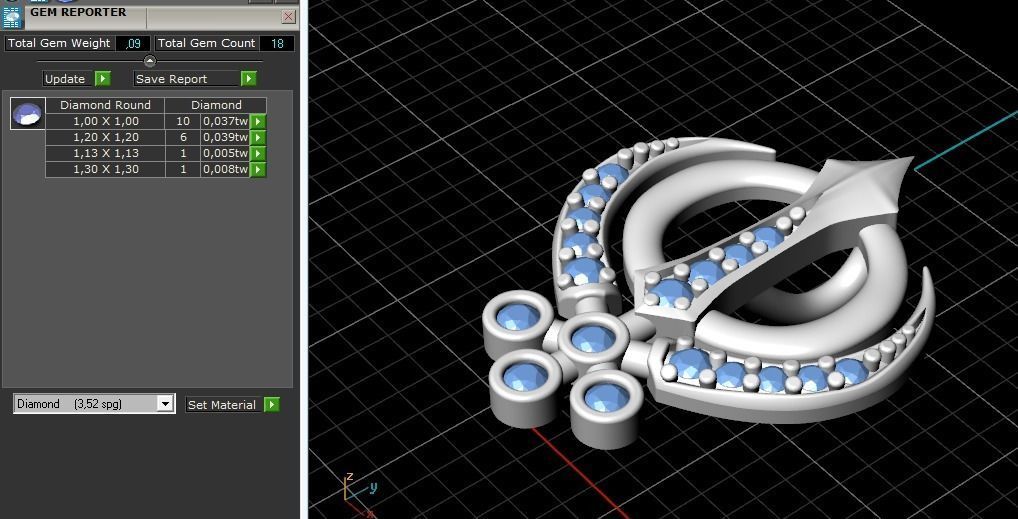This screenshot has height=519, width=1018.
Task: Click green arrow for 1,20 X 1,20 row
Action: 258,137
